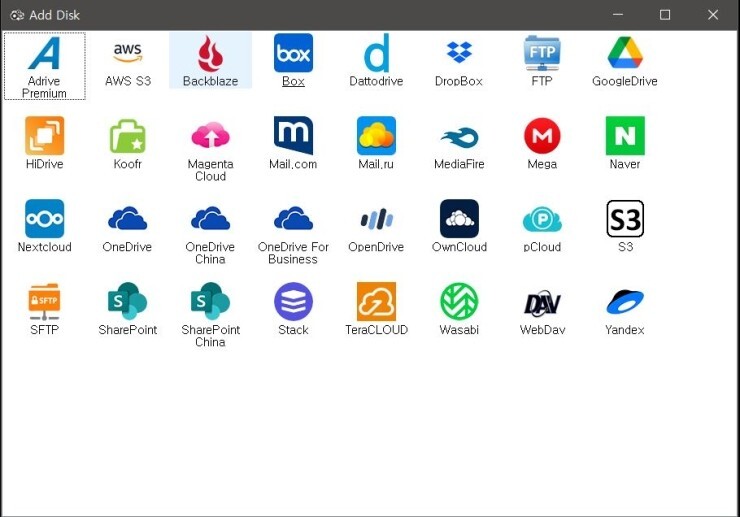The width and height of the screenshot is (740, 517).
Task: Select Magenta Cloud
Action: [x=210, y=136]
